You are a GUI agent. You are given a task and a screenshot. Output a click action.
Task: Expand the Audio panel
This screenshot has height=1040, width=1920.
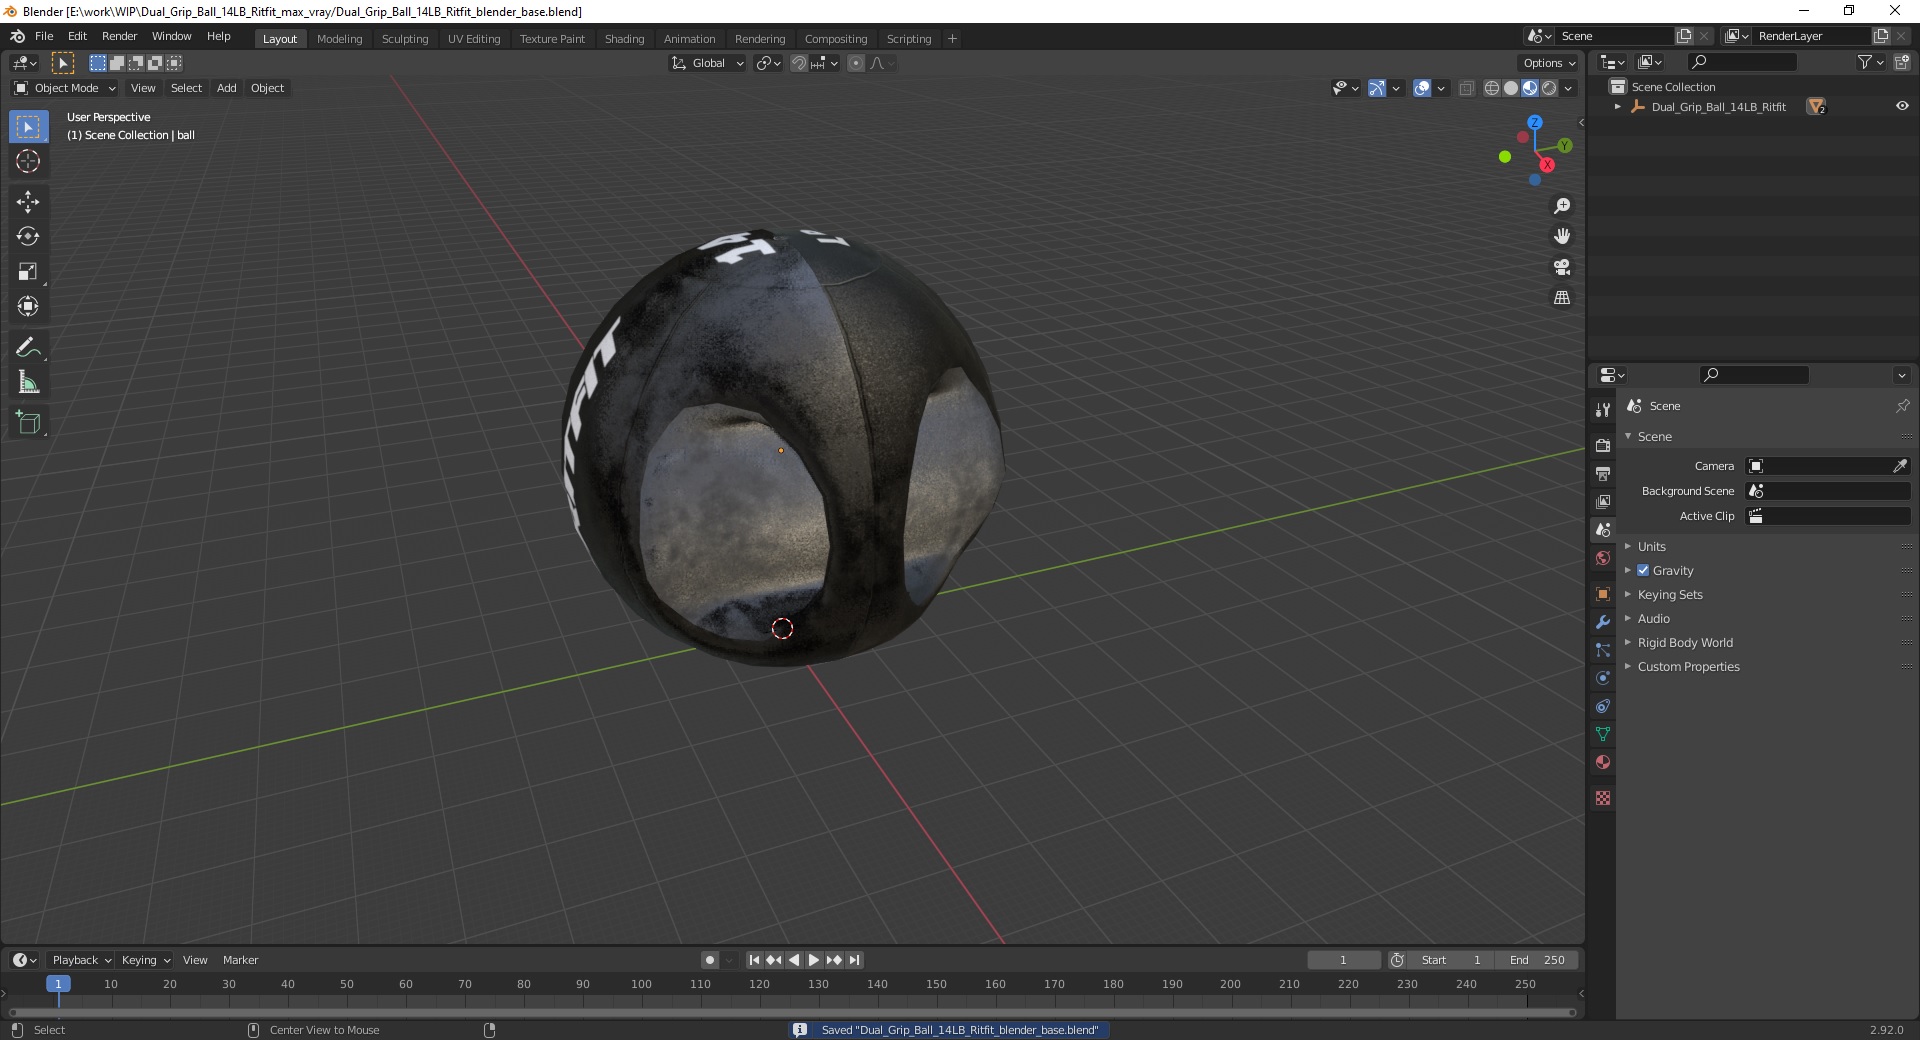click(1653, 618)
